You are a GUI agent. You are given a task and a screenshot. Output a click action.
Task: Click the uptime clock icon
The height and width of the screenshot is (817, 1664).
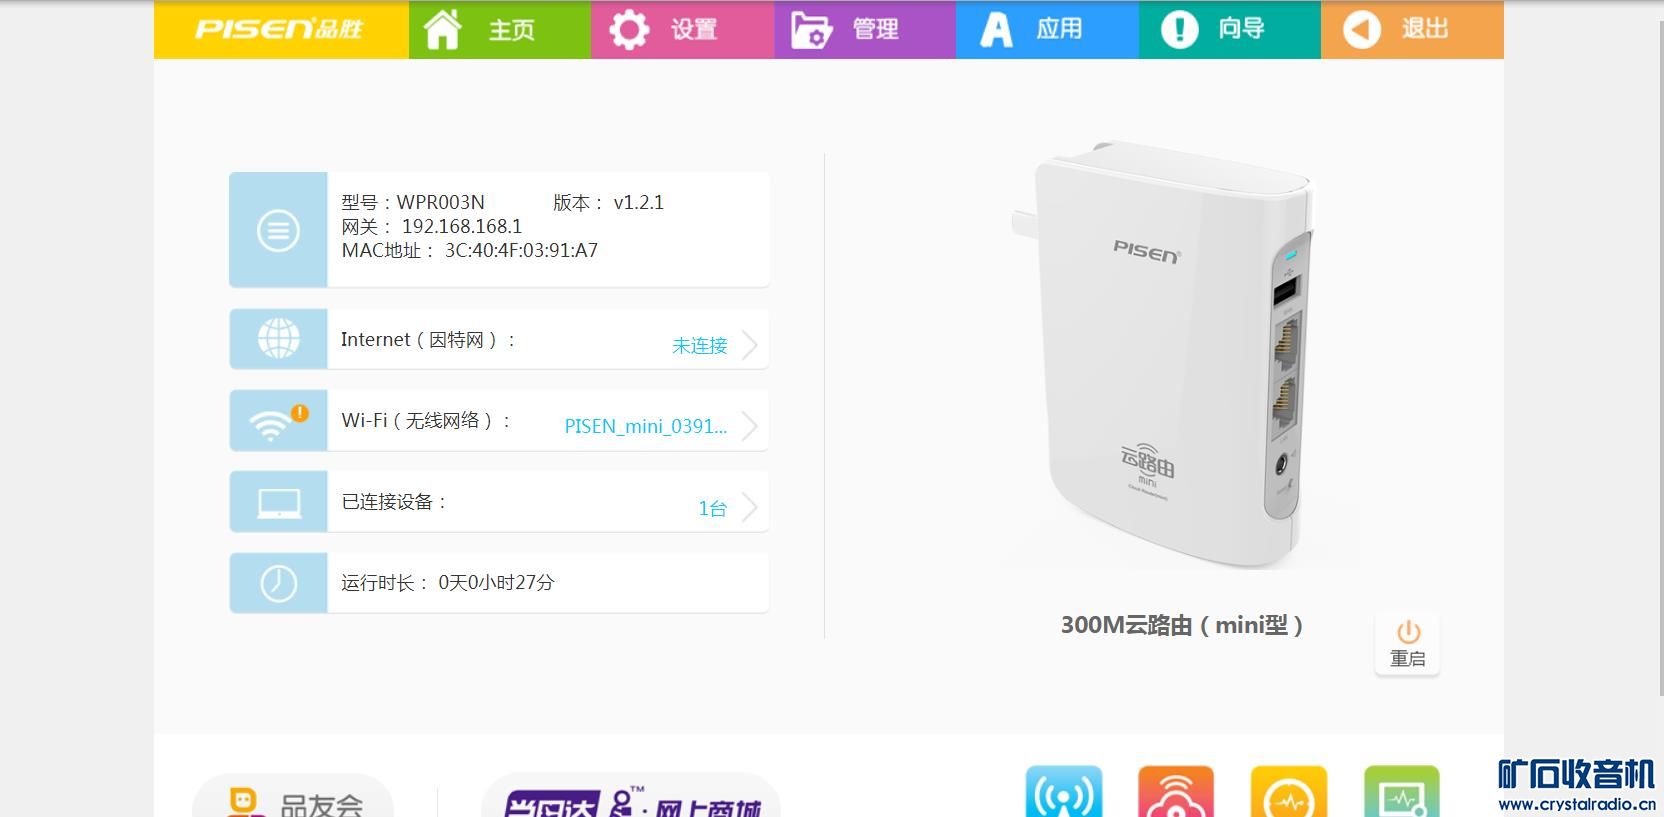click(278, 583)
